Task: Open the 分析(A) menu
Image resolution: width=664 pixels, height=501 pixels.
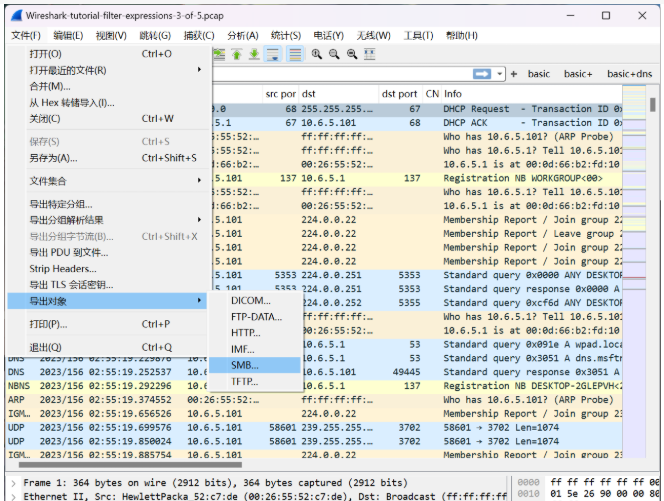Action: coord(243,36)
